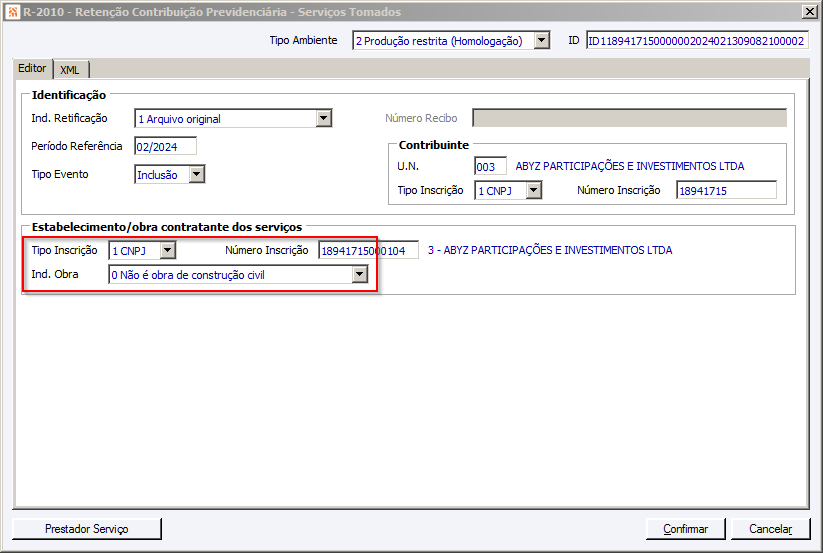The image size is (823, 553).
Task: Click the U.N. label
Action: [x=408, y=166]
